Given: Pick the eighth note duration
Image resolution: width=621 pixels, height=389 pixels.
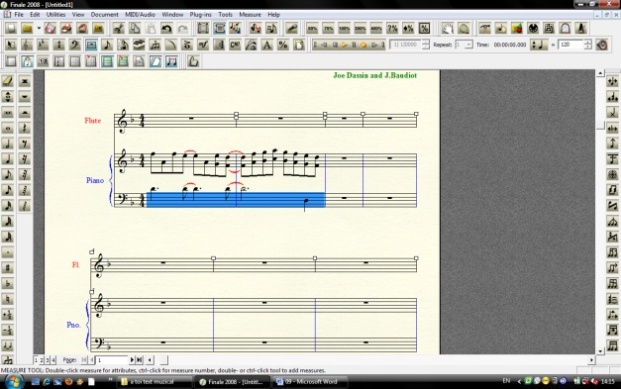Looking at the screenshot, I should [8, 174].
